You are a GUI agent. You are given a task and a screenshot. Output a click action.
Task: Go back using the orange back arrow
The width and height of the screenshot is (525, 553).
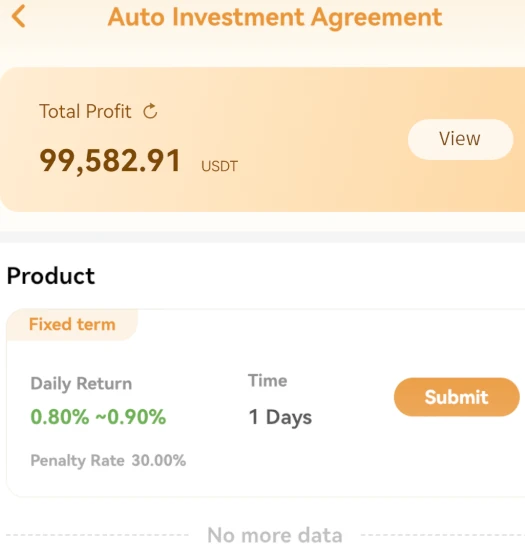pyautogui.click(x=18, y=16)
